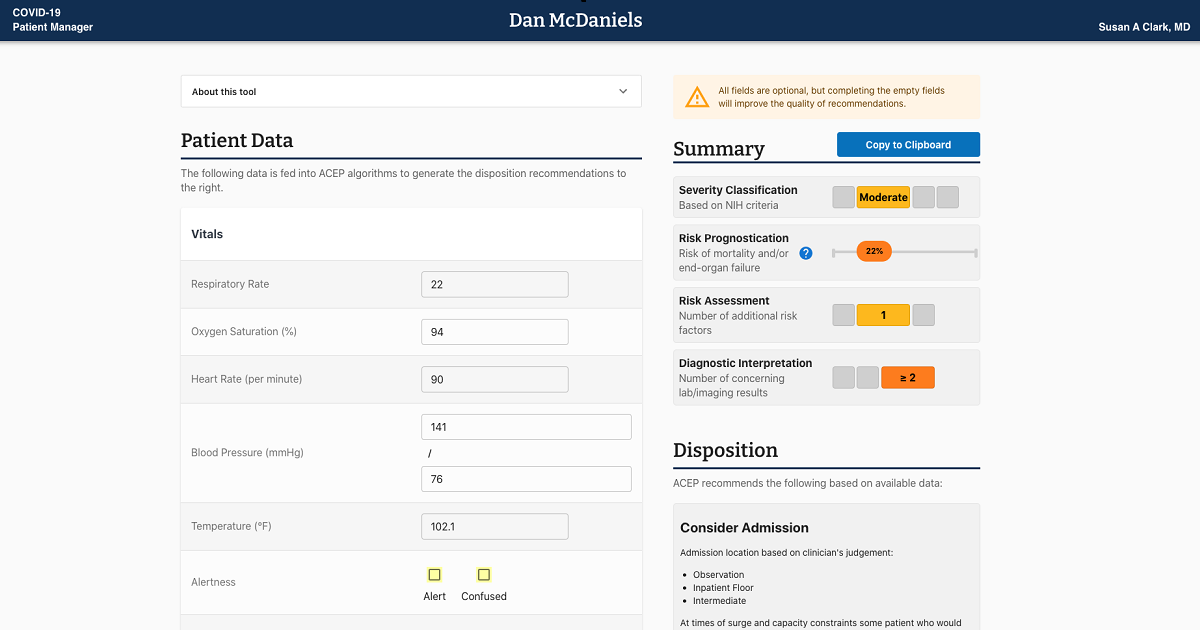
Task: Select the "≥ 2" Diagnostic Interpretation badge
Action: point(907,377)
